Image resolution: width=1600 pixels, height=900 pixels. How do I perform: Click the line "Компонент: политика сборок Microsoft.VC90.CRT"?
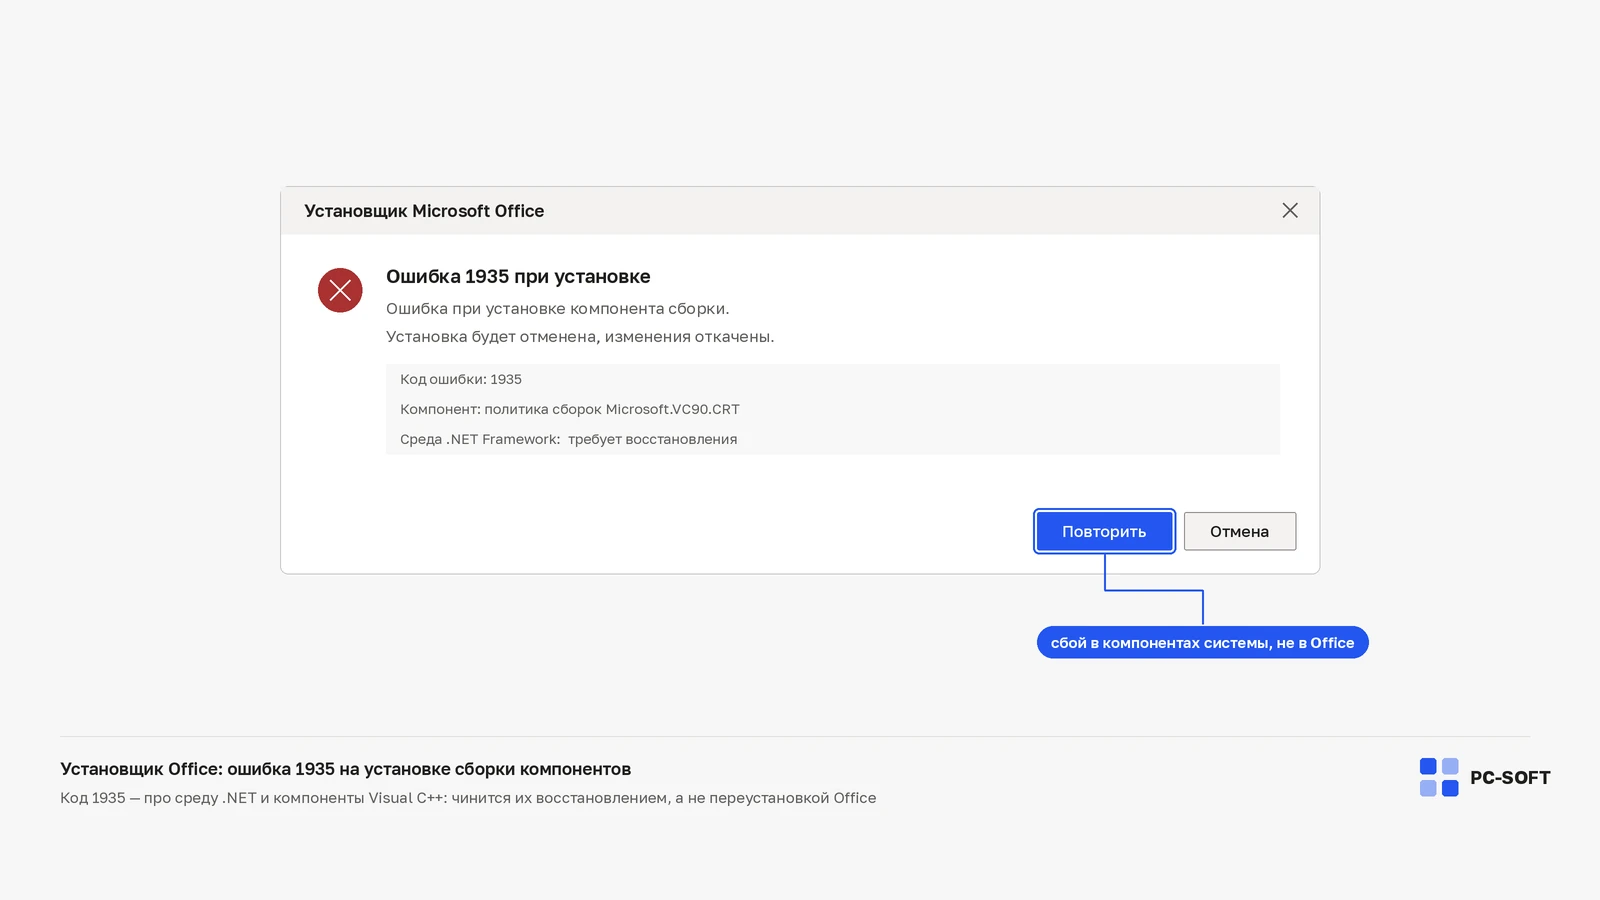point(570,409)
